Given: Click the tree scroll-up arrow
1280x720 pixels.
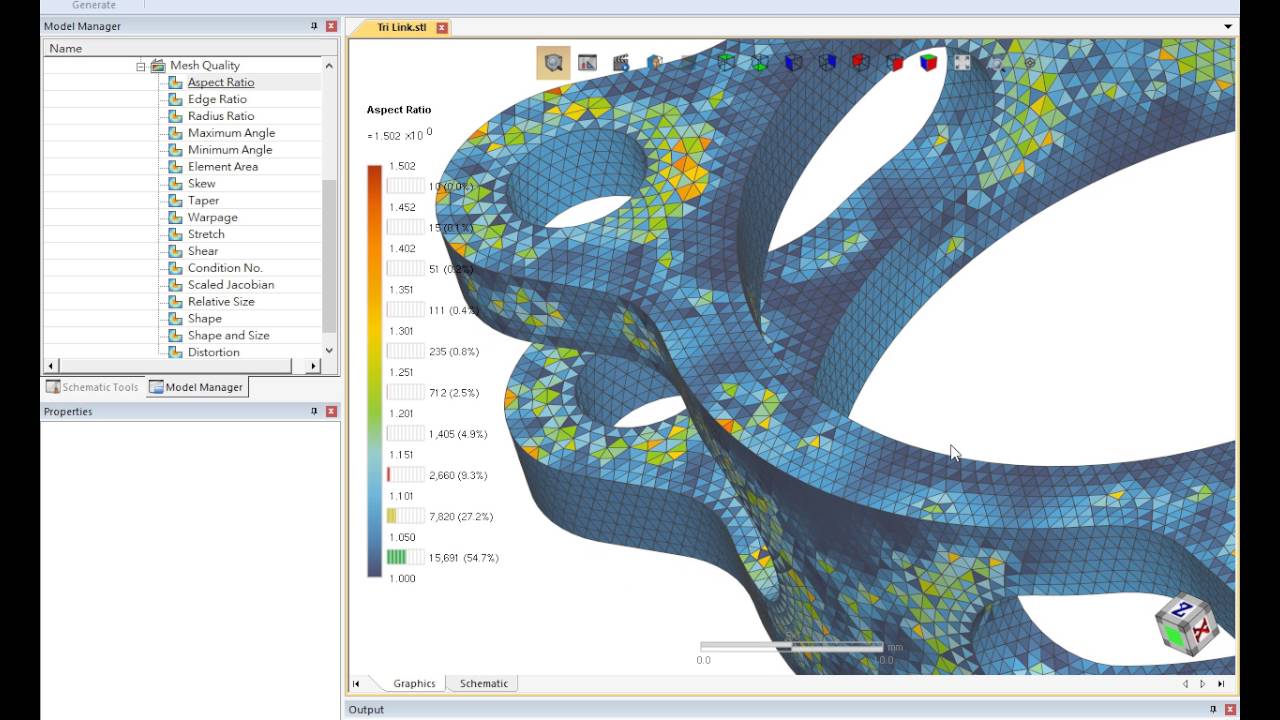Looking at the screenshot, I should click(x=330, y=64).
